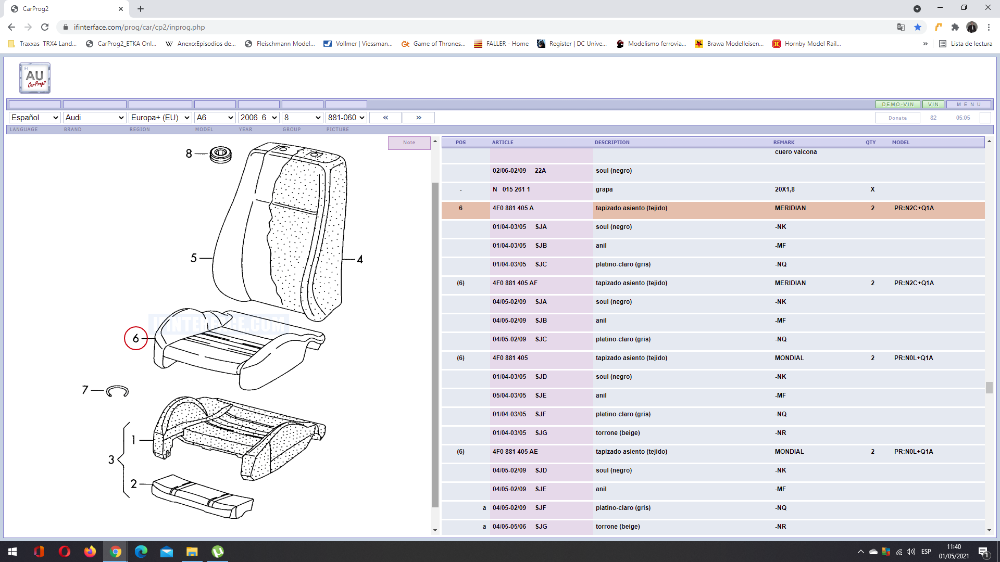The width and height of the screenshot is (1000, 562).
Task: Open the Model dropdown showing A6
Action: [x=215, y=117]
